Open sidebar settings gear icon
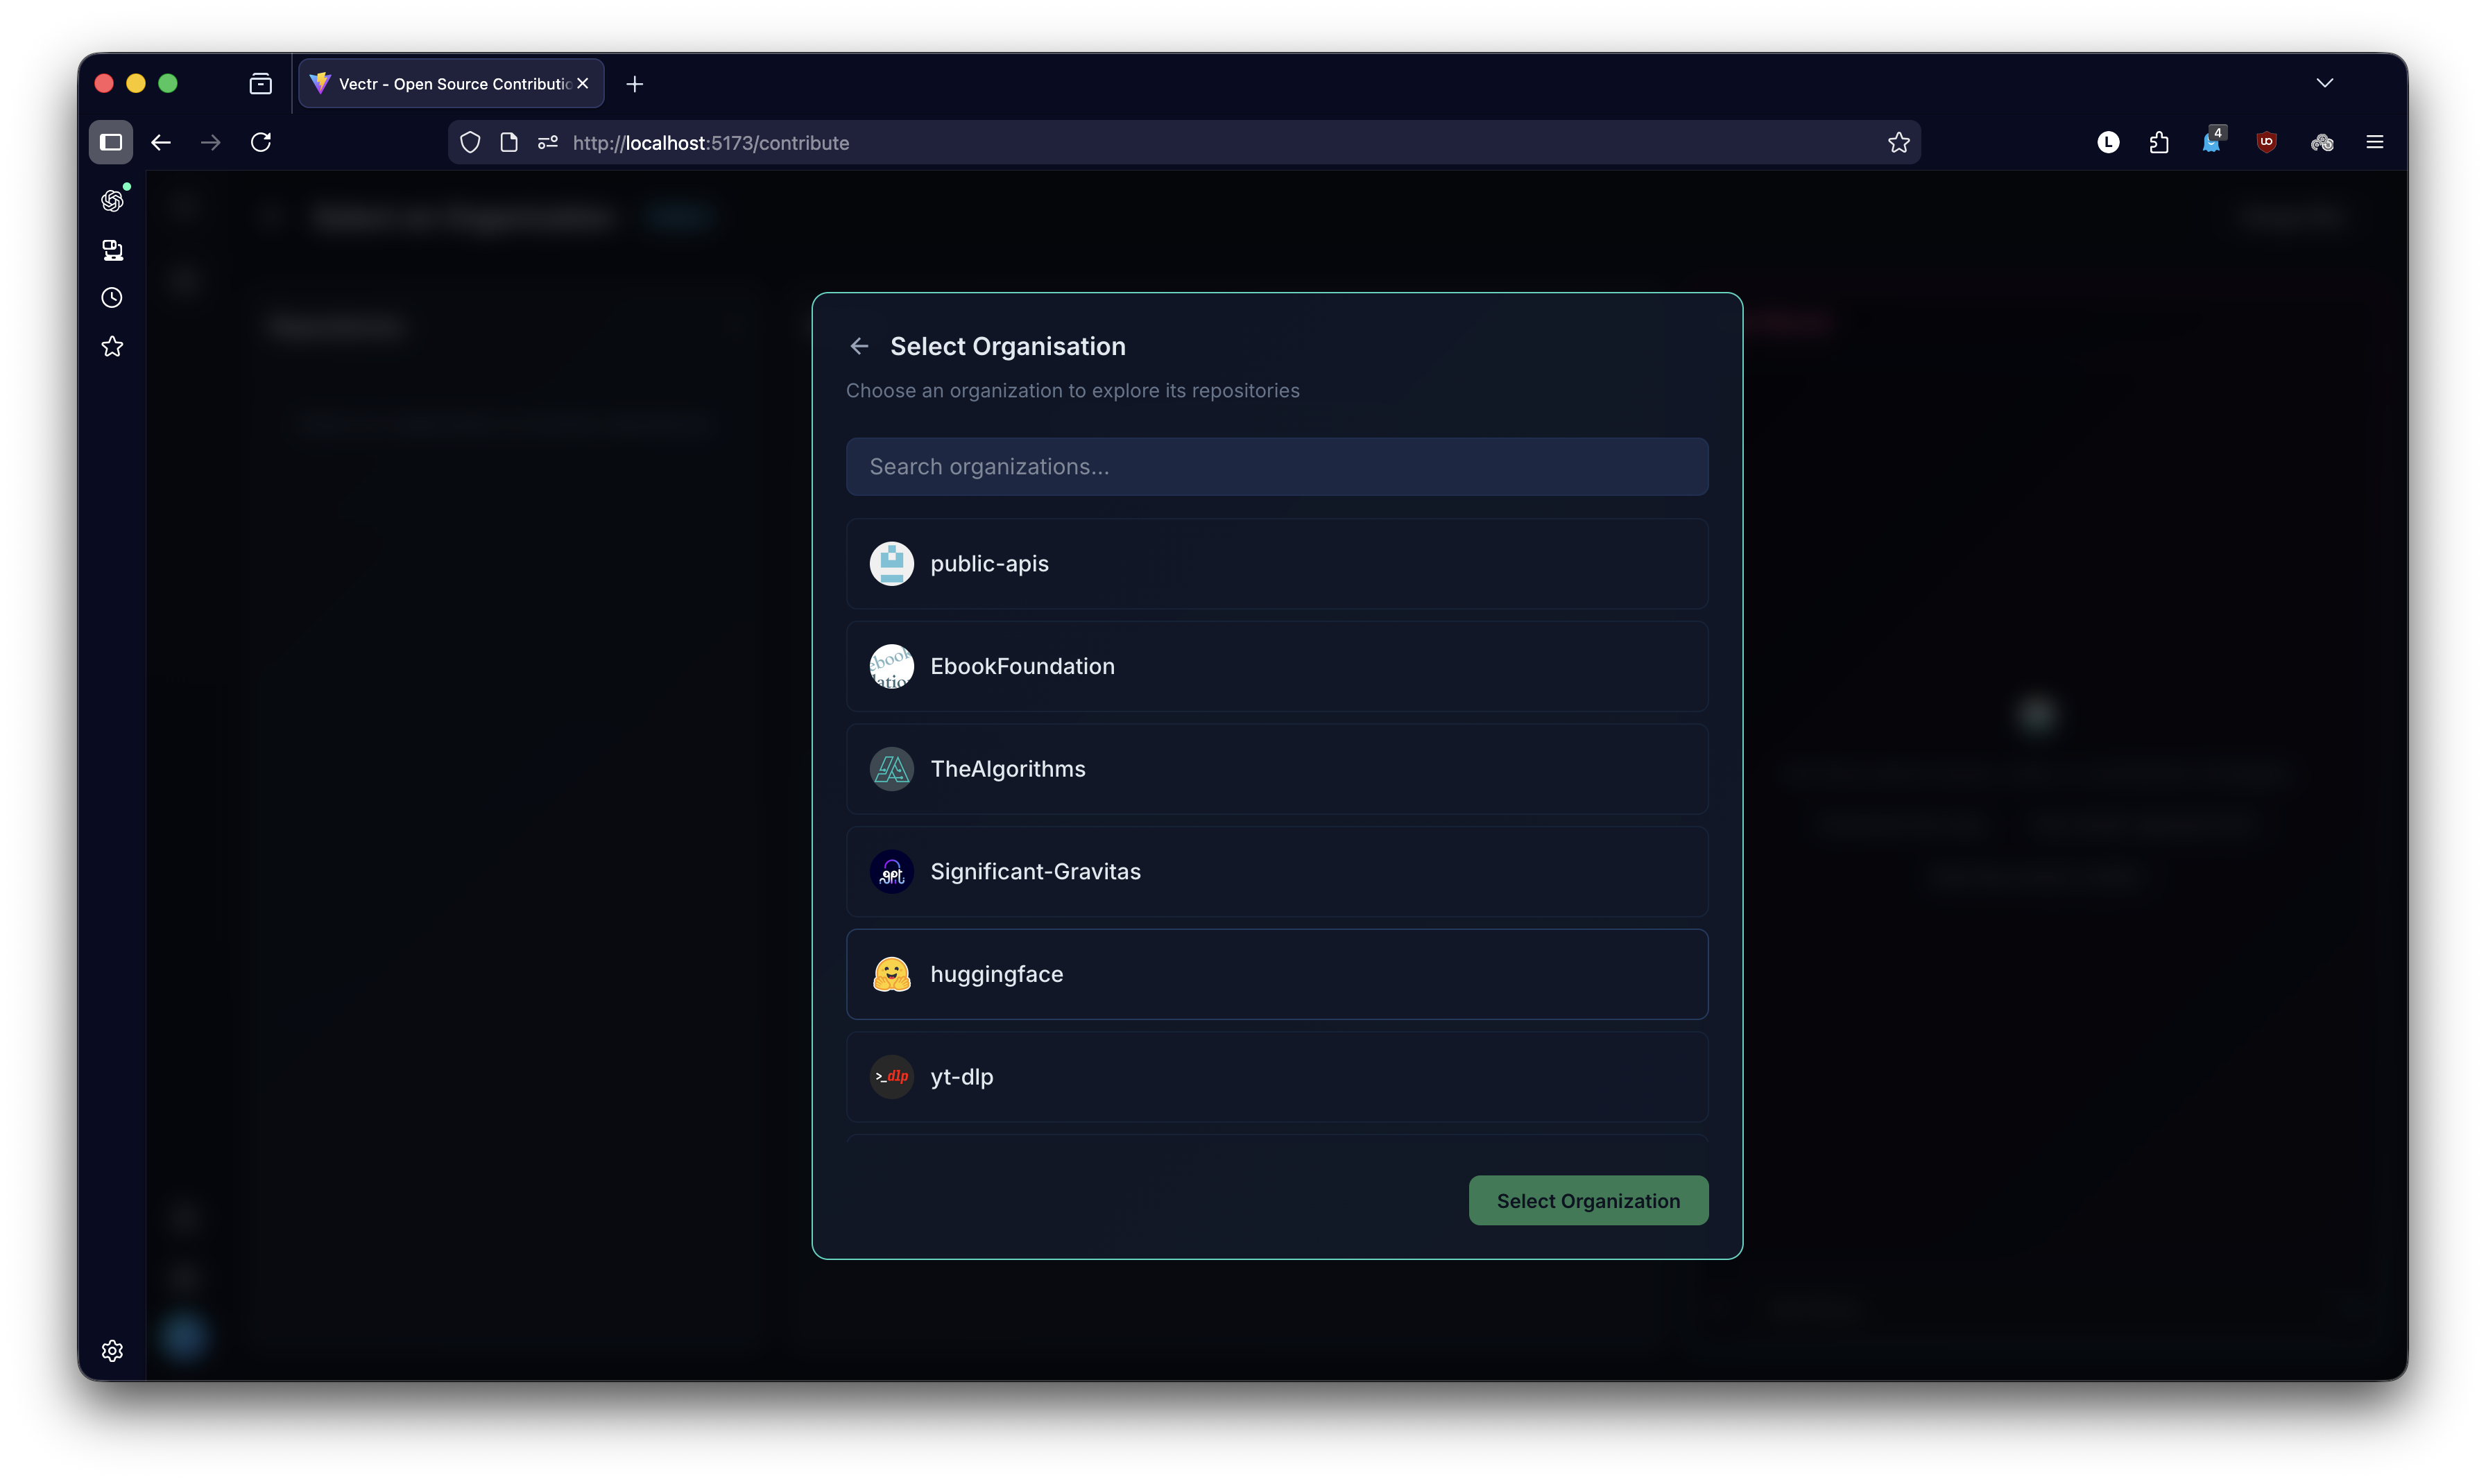This screenshot has width=2486, height=1484. click(112, 1350)
